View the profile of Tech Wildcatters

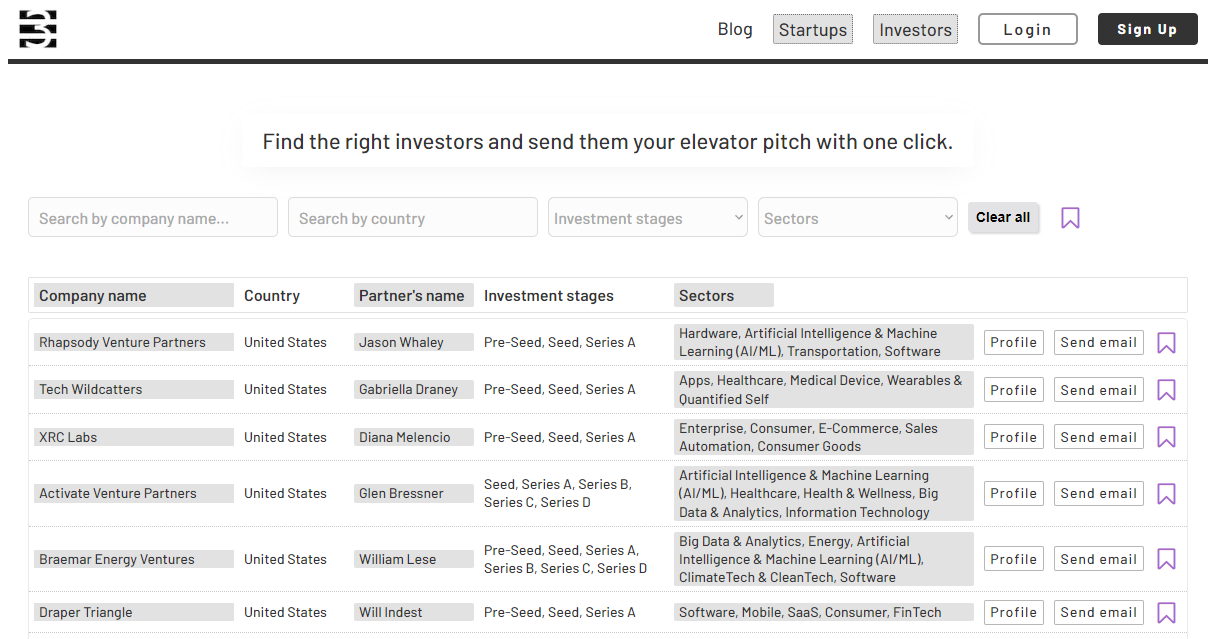1013,389
